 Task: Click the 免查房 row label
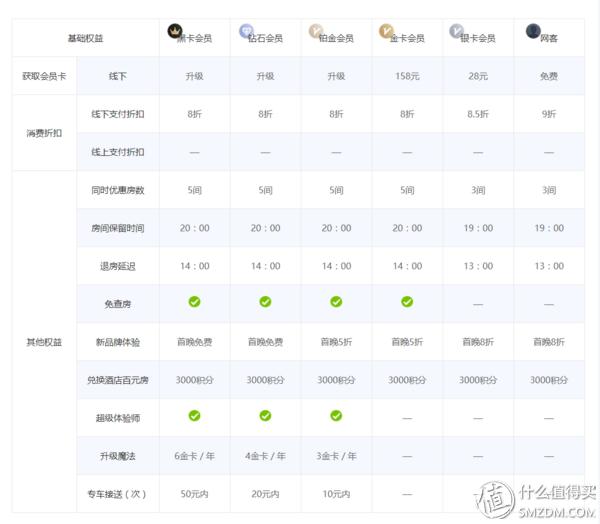(117, 304)
